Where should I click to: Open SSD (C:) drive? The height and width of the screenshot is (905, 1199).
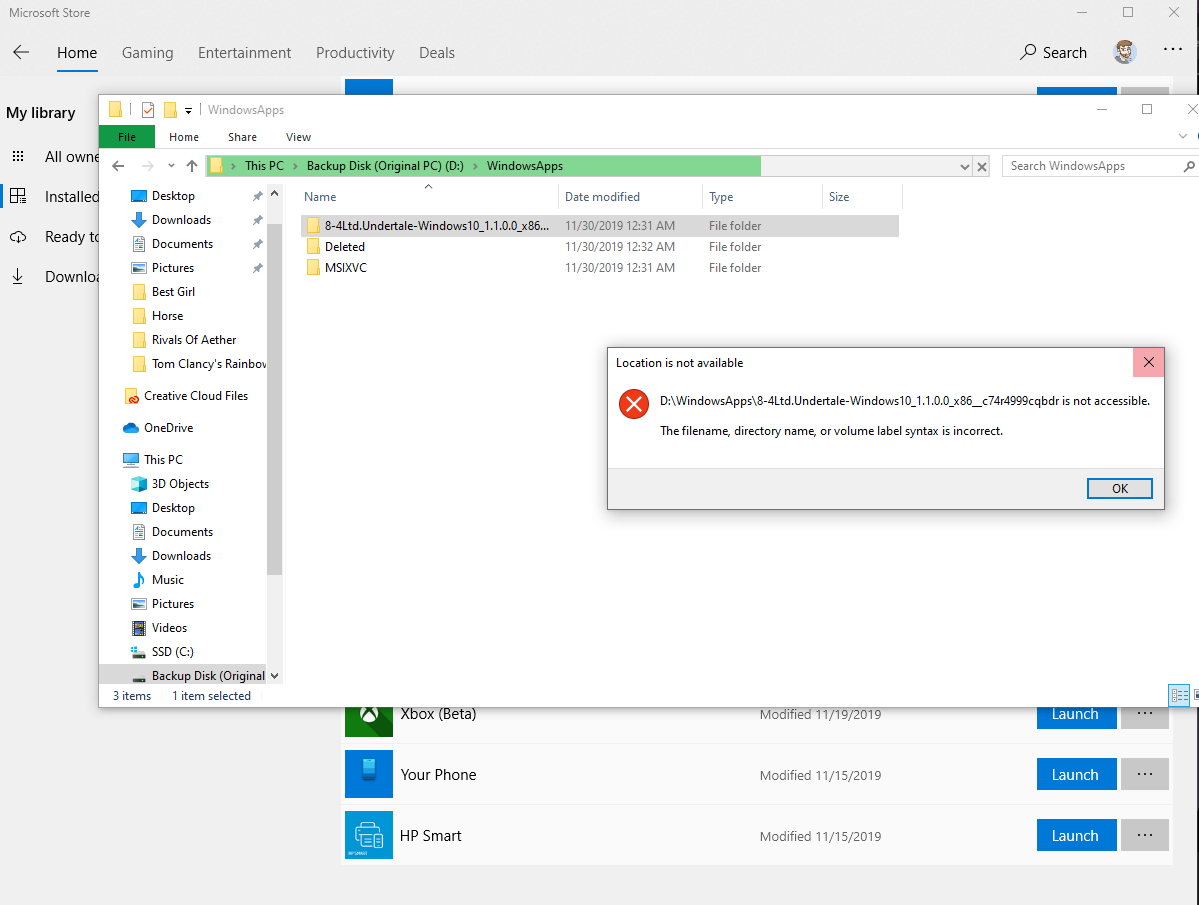[x=173, y=652]
